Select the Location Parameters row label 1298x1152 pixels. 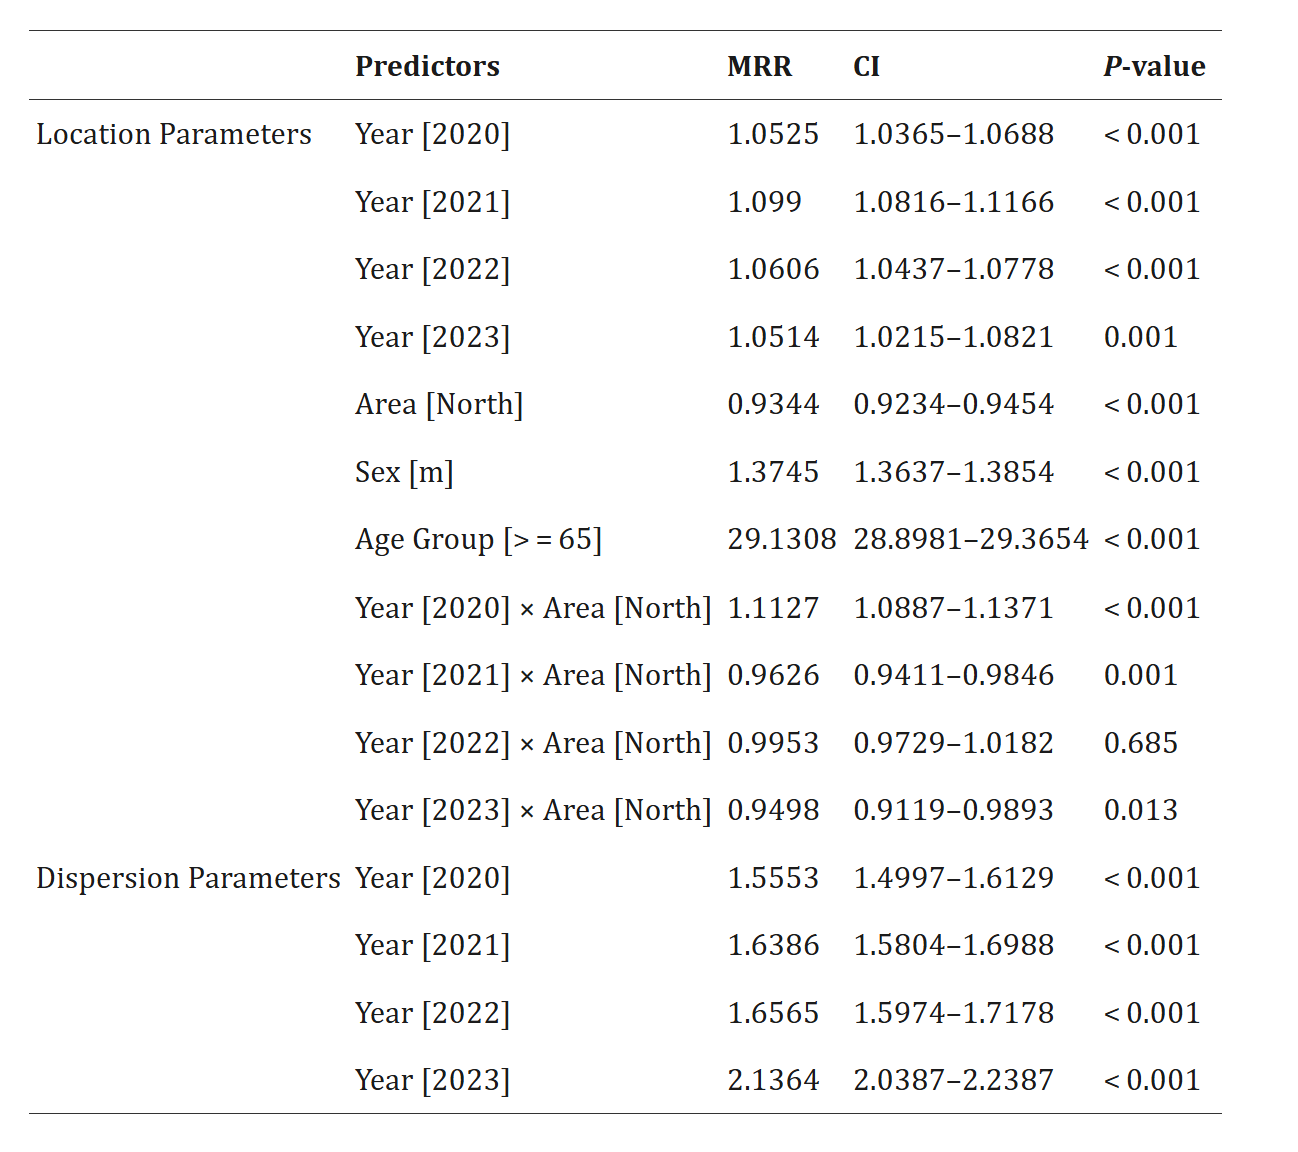click(x=174, y=134)
